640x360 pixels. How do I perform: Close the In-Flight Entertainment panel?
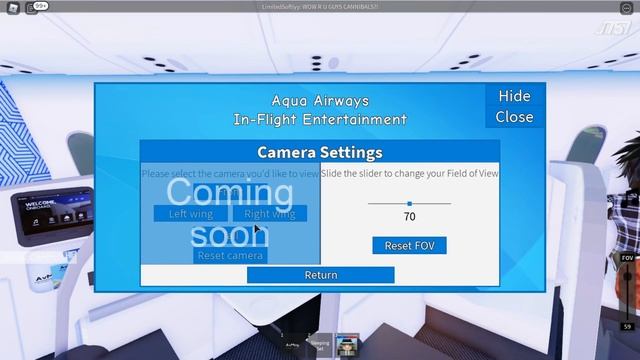pyautogui.click(x=514, y=117)
